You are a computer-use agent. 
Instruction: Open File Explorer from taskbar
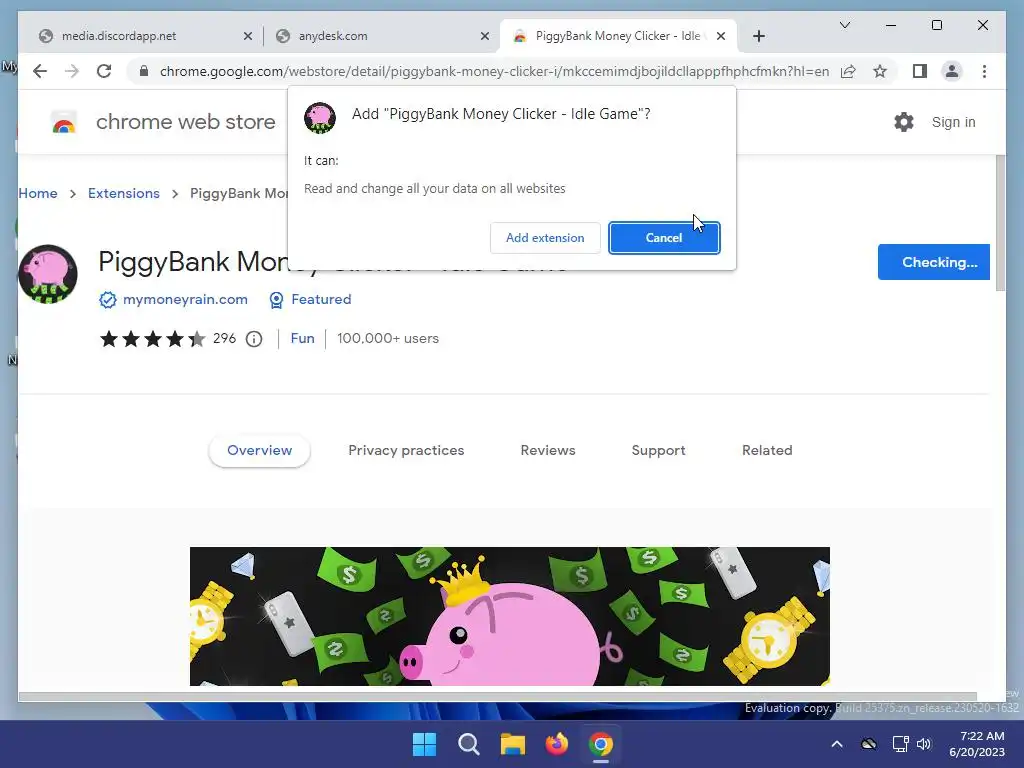[513, 744]
